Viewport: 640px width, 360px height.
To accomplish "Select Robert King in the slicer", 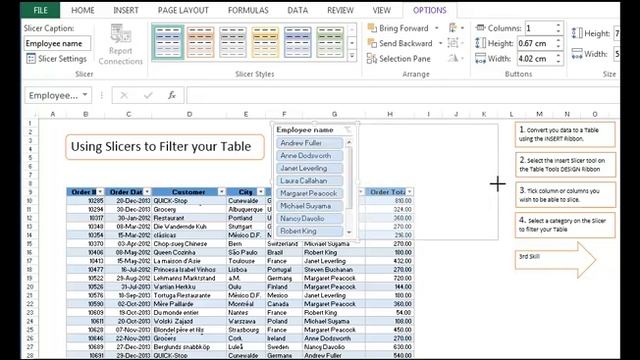I will [x=309, y=231].
